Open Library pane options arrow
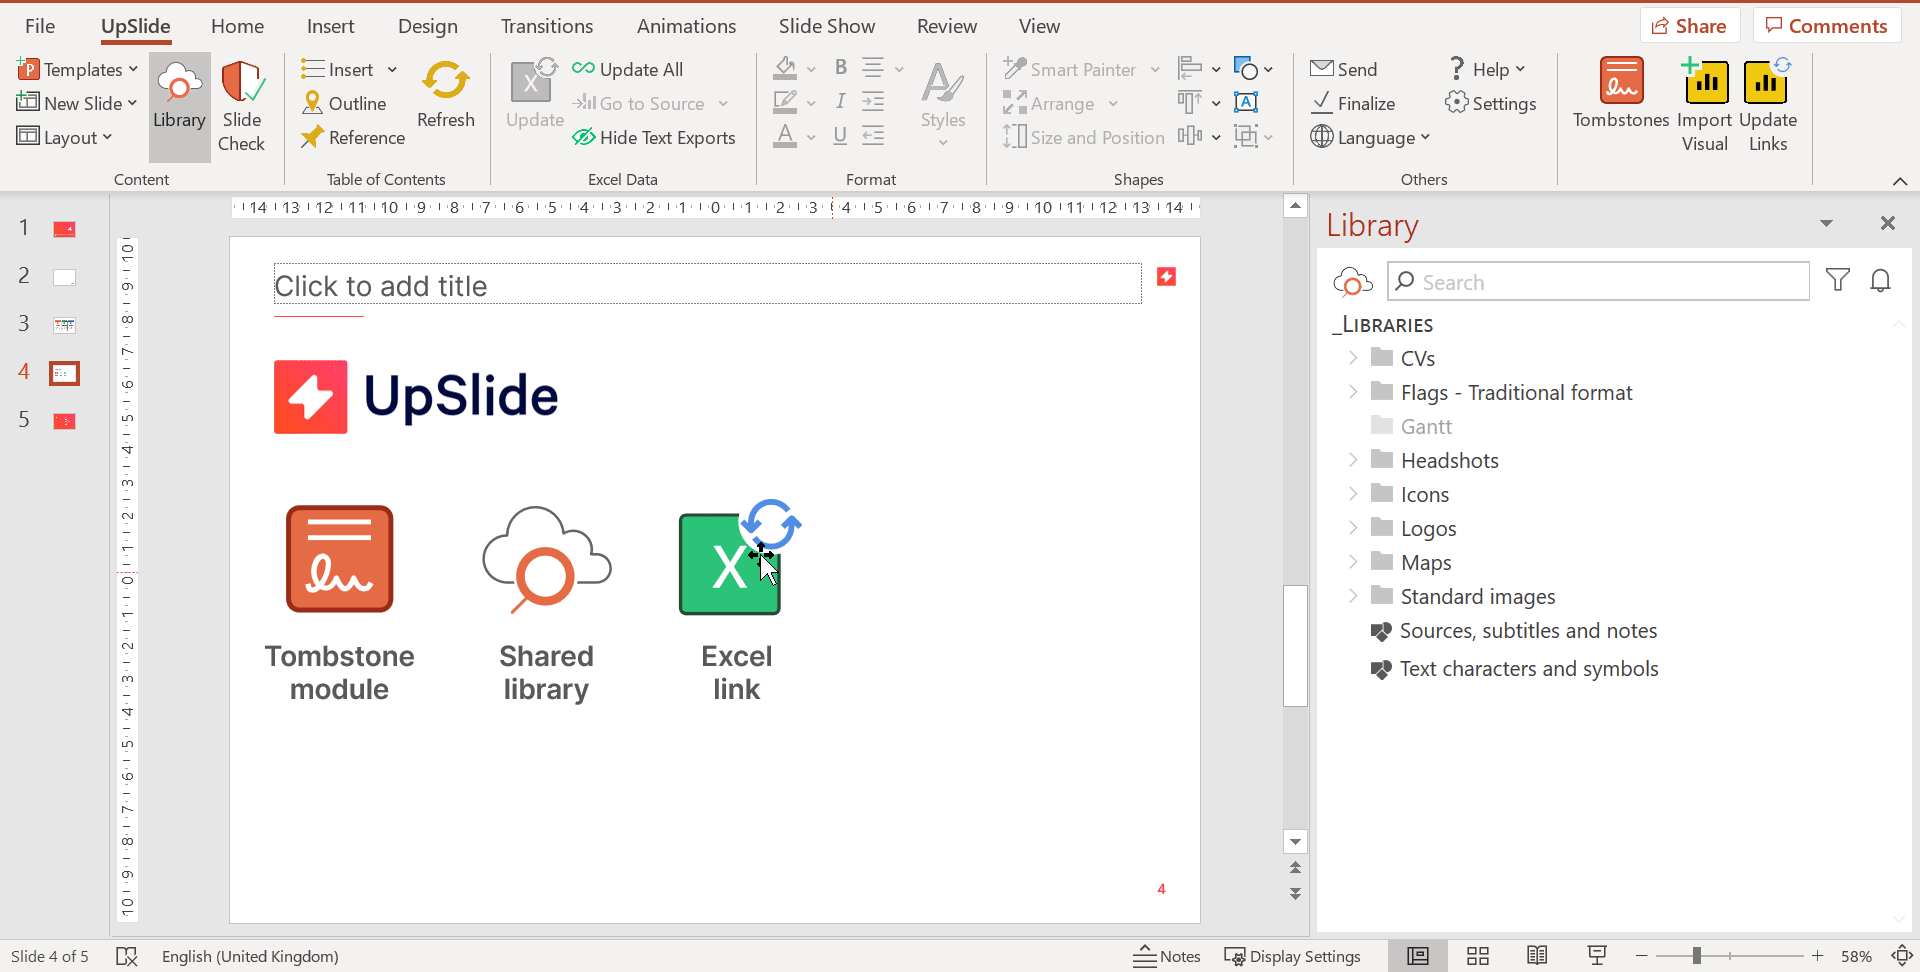The width and height of the screenshot is (1920, 972). coord(1826,223)
